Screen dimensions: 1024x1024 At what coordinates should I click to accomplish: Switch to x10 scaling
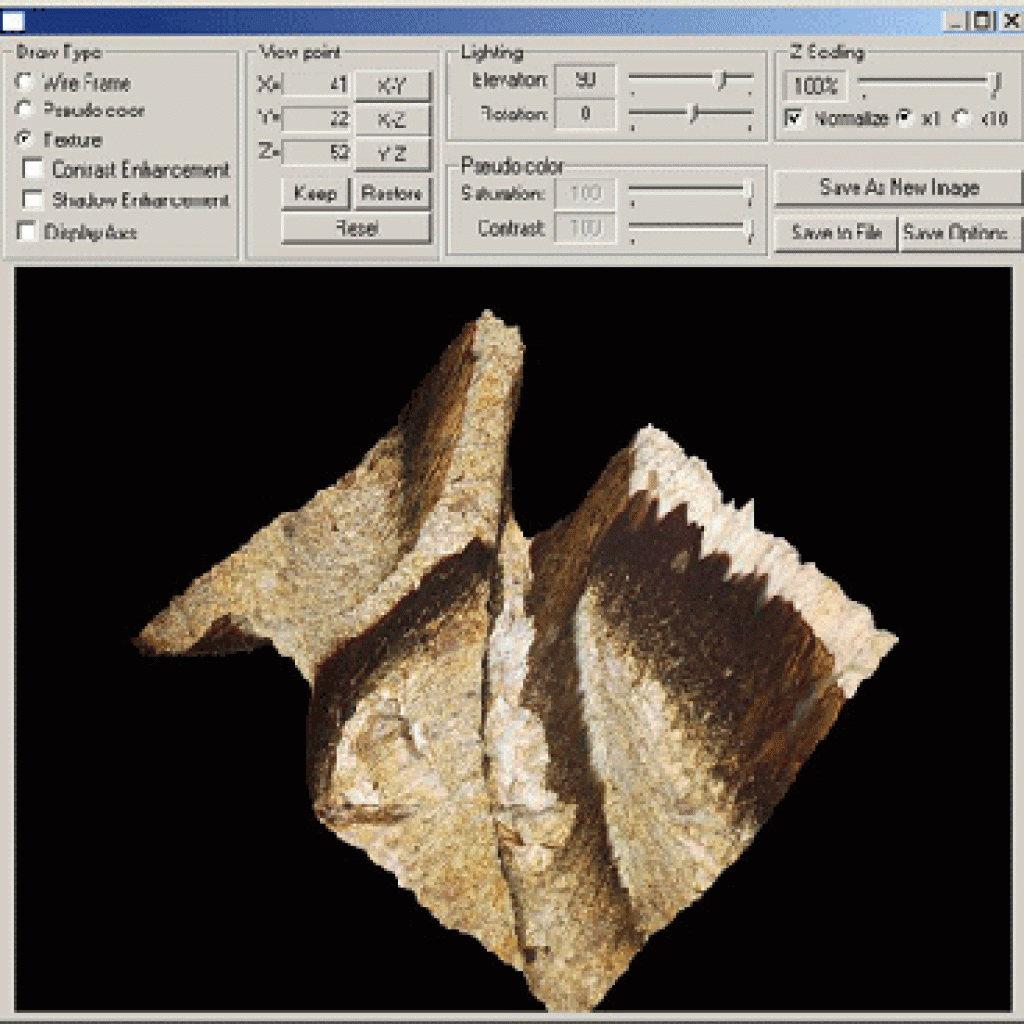(x=961, y=117)
